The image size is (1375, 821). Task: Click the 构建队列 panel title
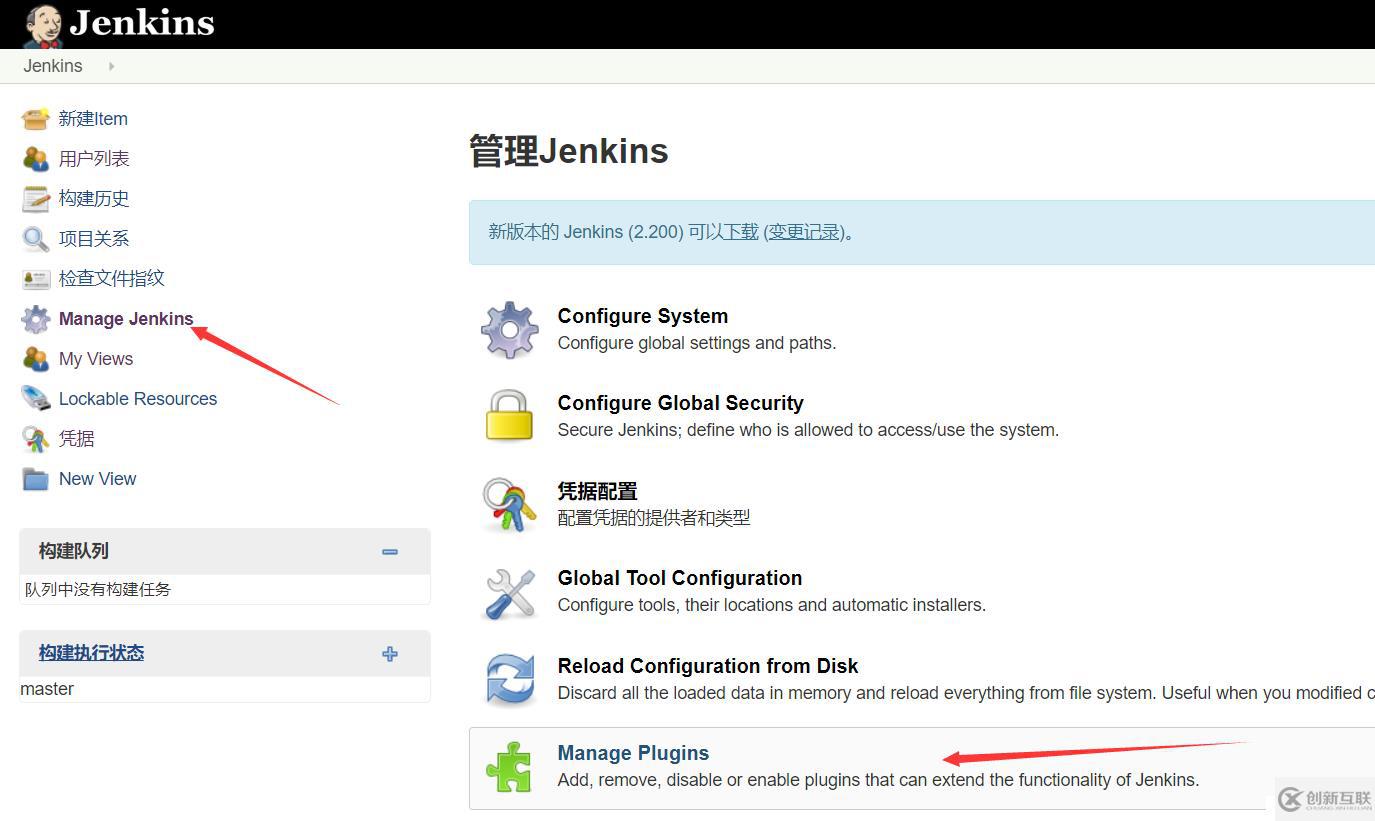tap(74, 551)
